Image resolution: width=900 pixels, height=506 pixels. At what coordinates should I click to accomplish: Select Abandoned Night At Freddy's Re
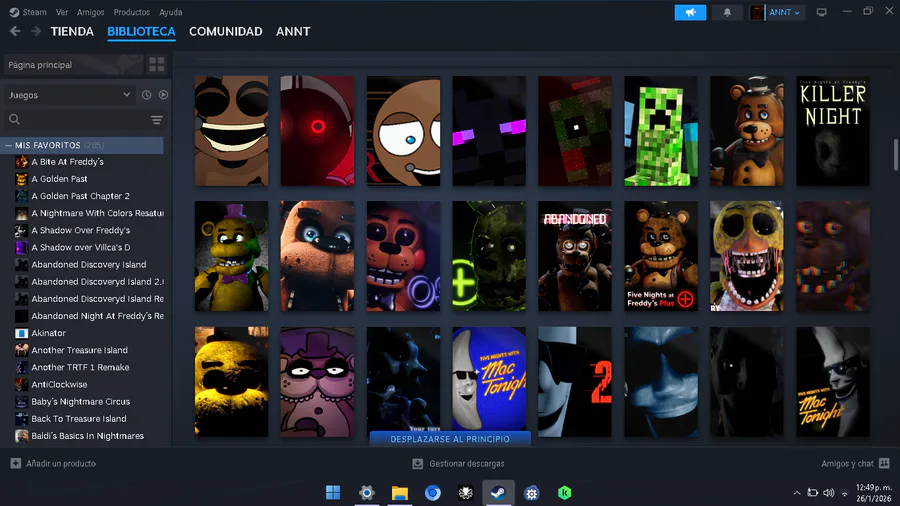(x=98, y=316)
